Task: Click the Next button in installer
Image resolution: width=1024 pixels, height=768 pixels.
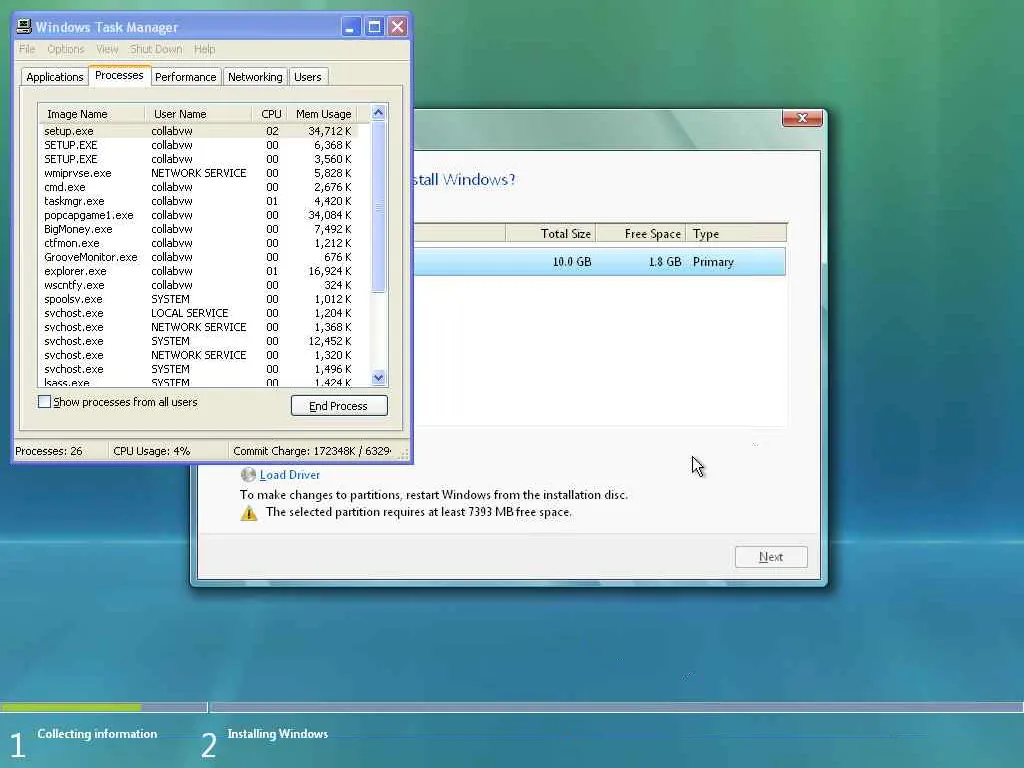Action: point(771,557)
